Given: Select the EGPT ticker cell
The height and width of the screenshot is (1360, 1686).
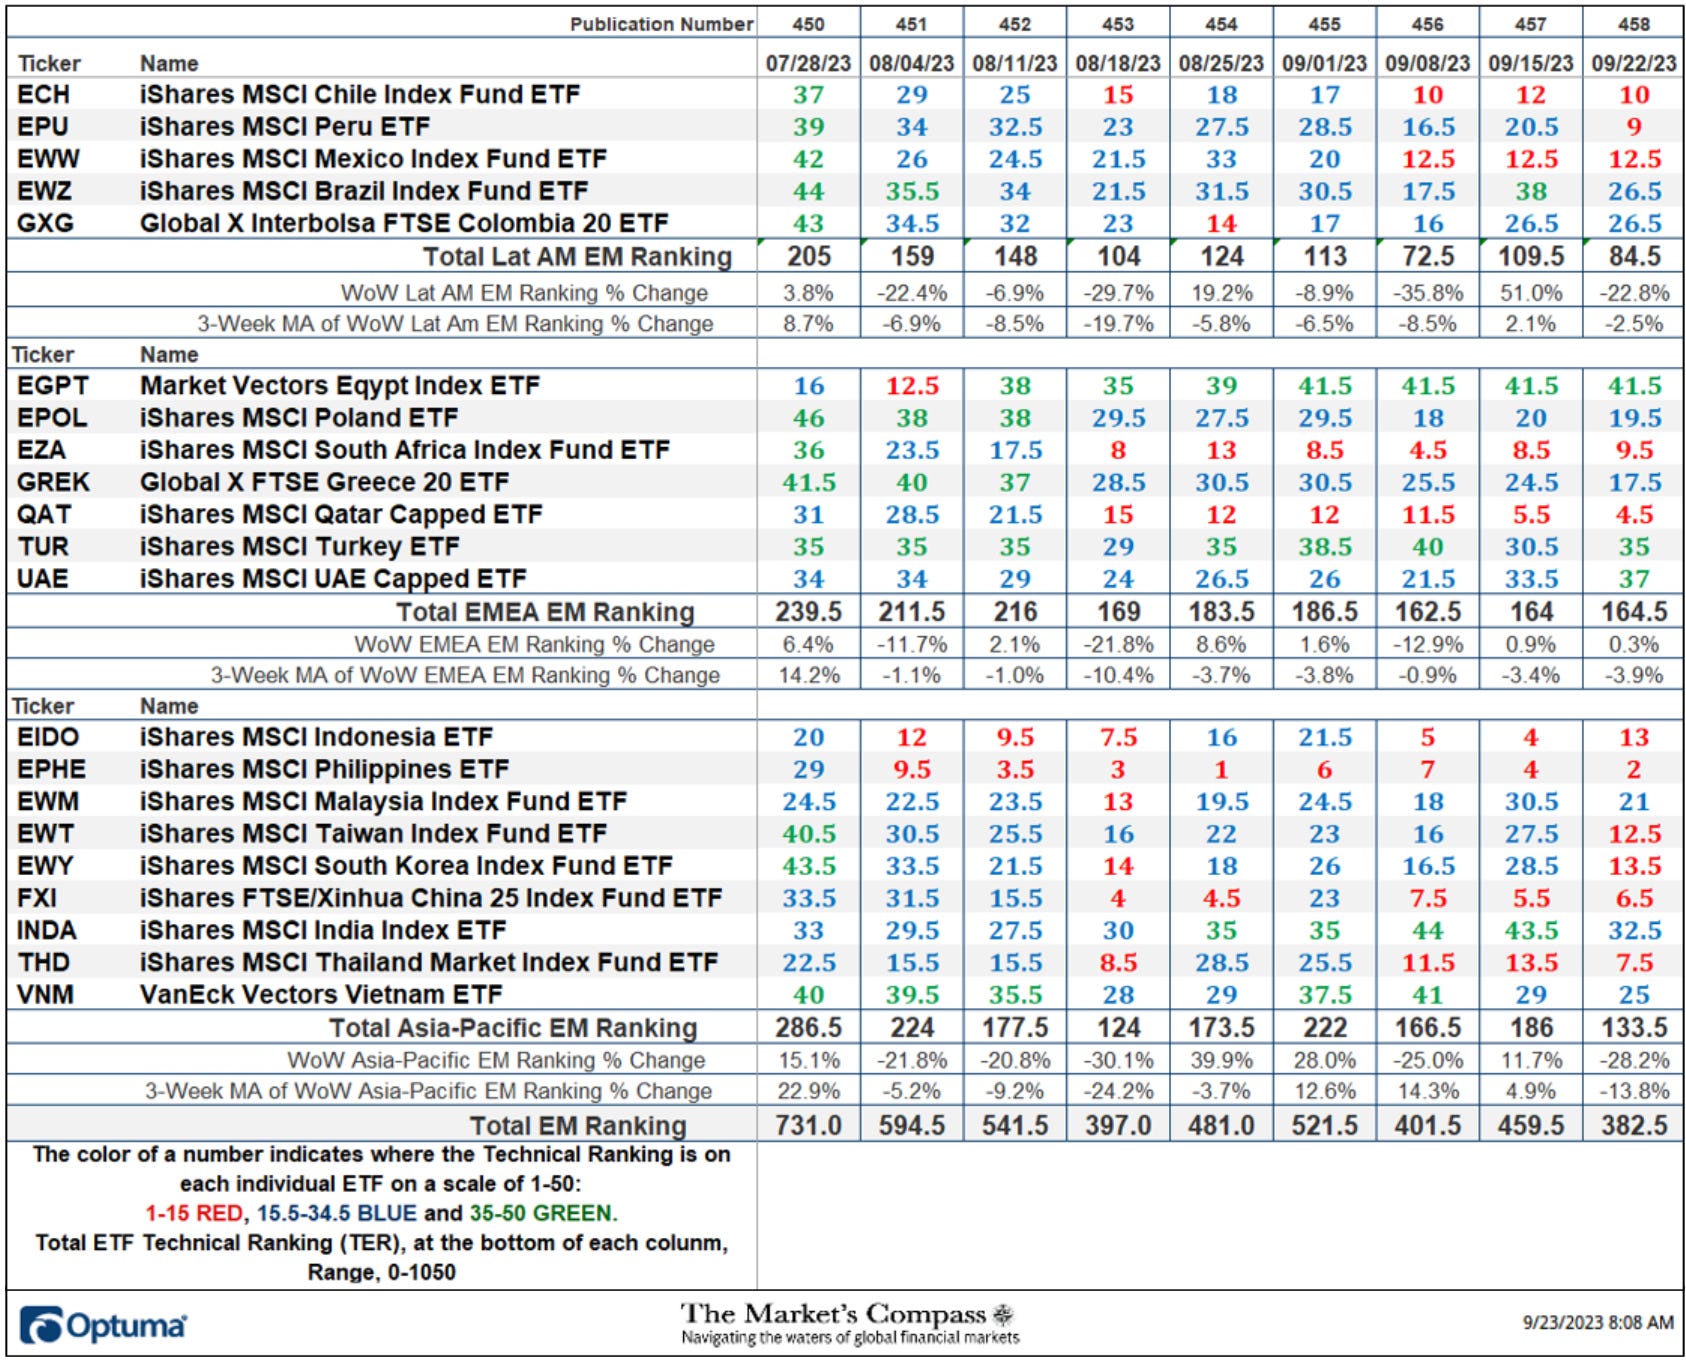Looking at the screenshot, I should 53,386.
